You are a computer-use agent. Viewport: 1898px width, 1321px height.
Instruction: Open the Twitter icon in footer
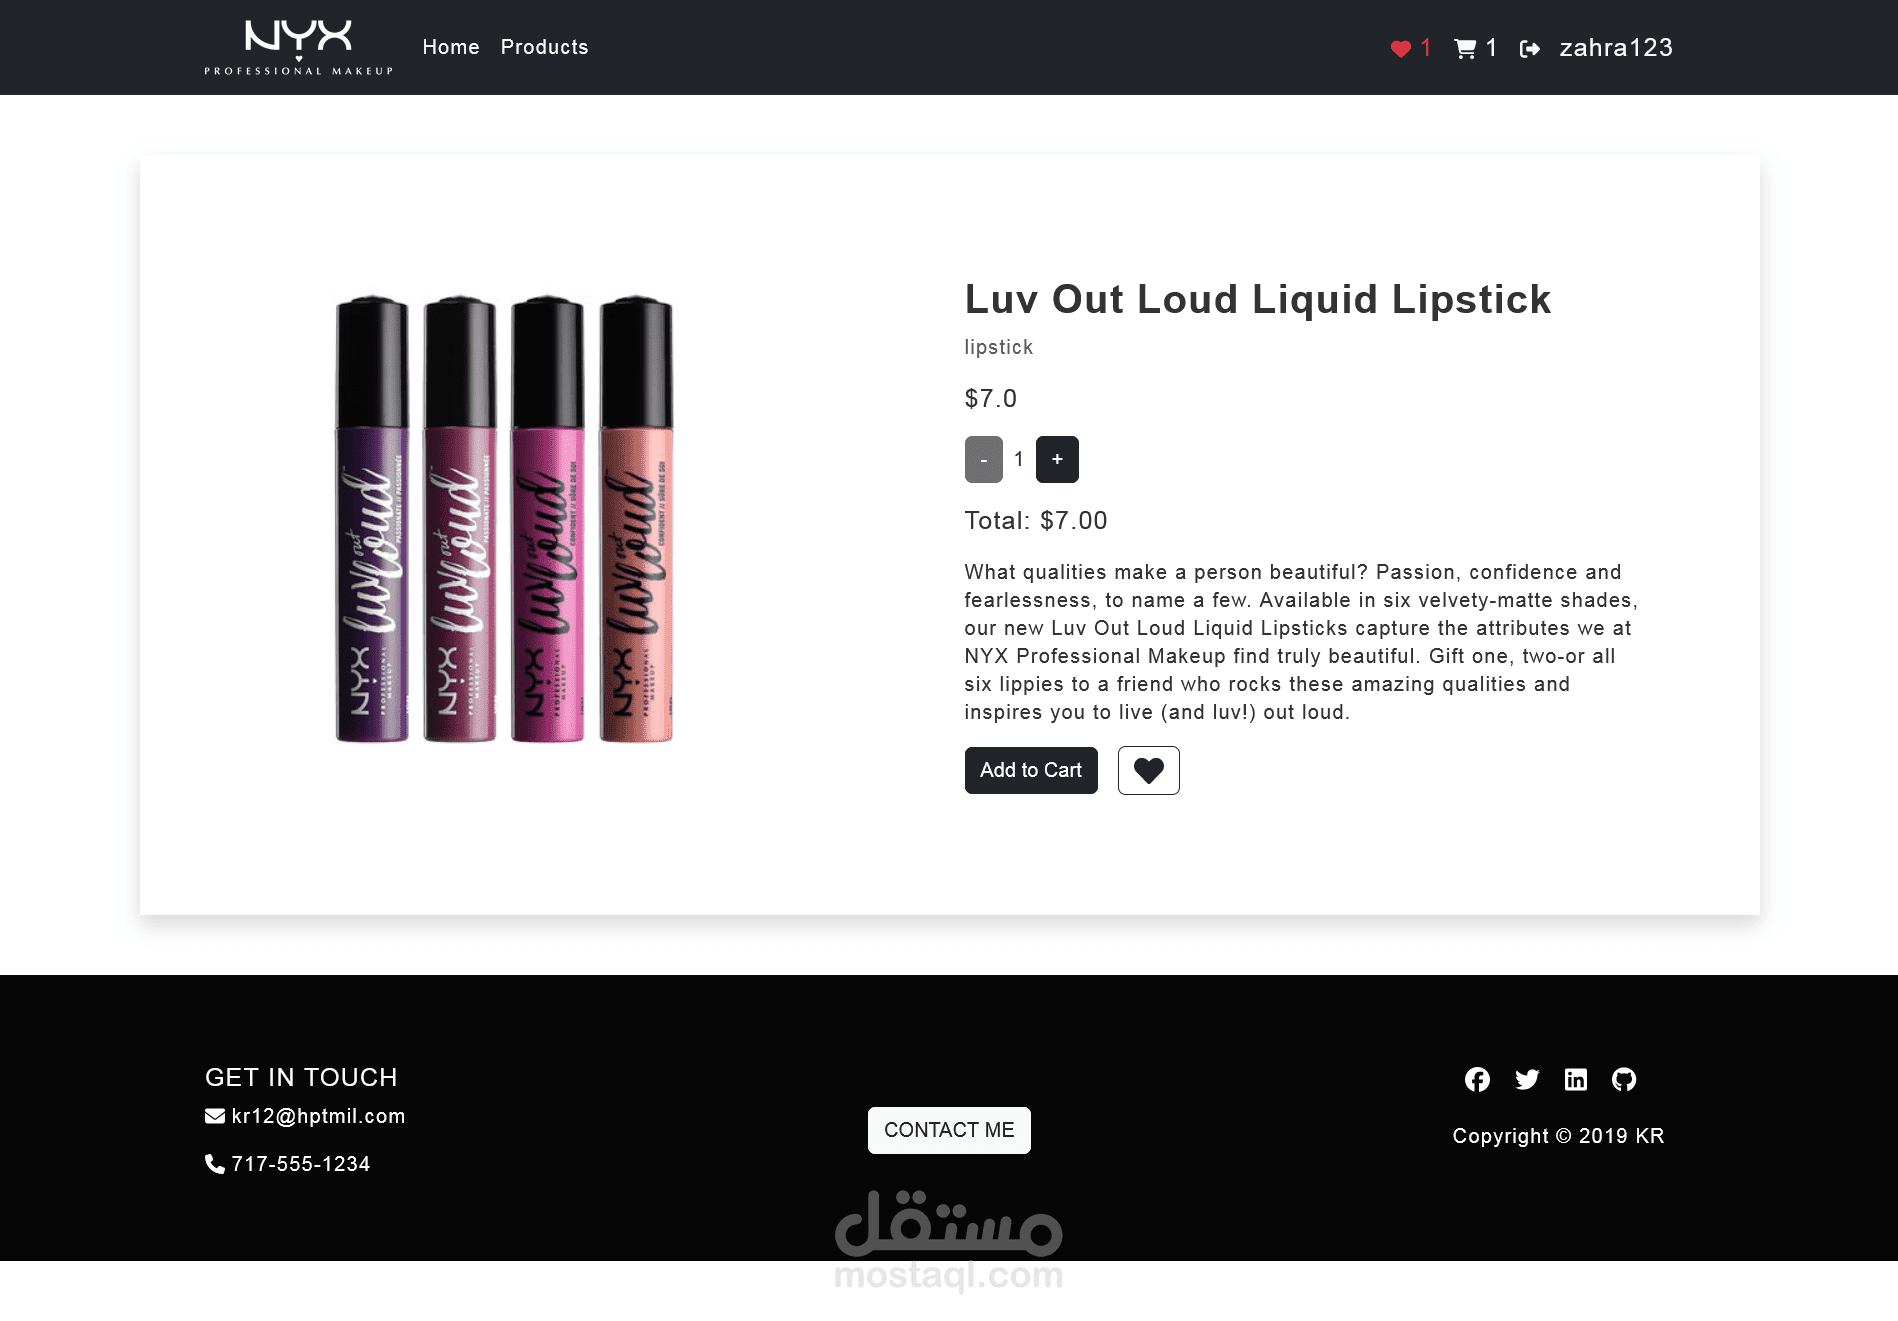1527,1079
